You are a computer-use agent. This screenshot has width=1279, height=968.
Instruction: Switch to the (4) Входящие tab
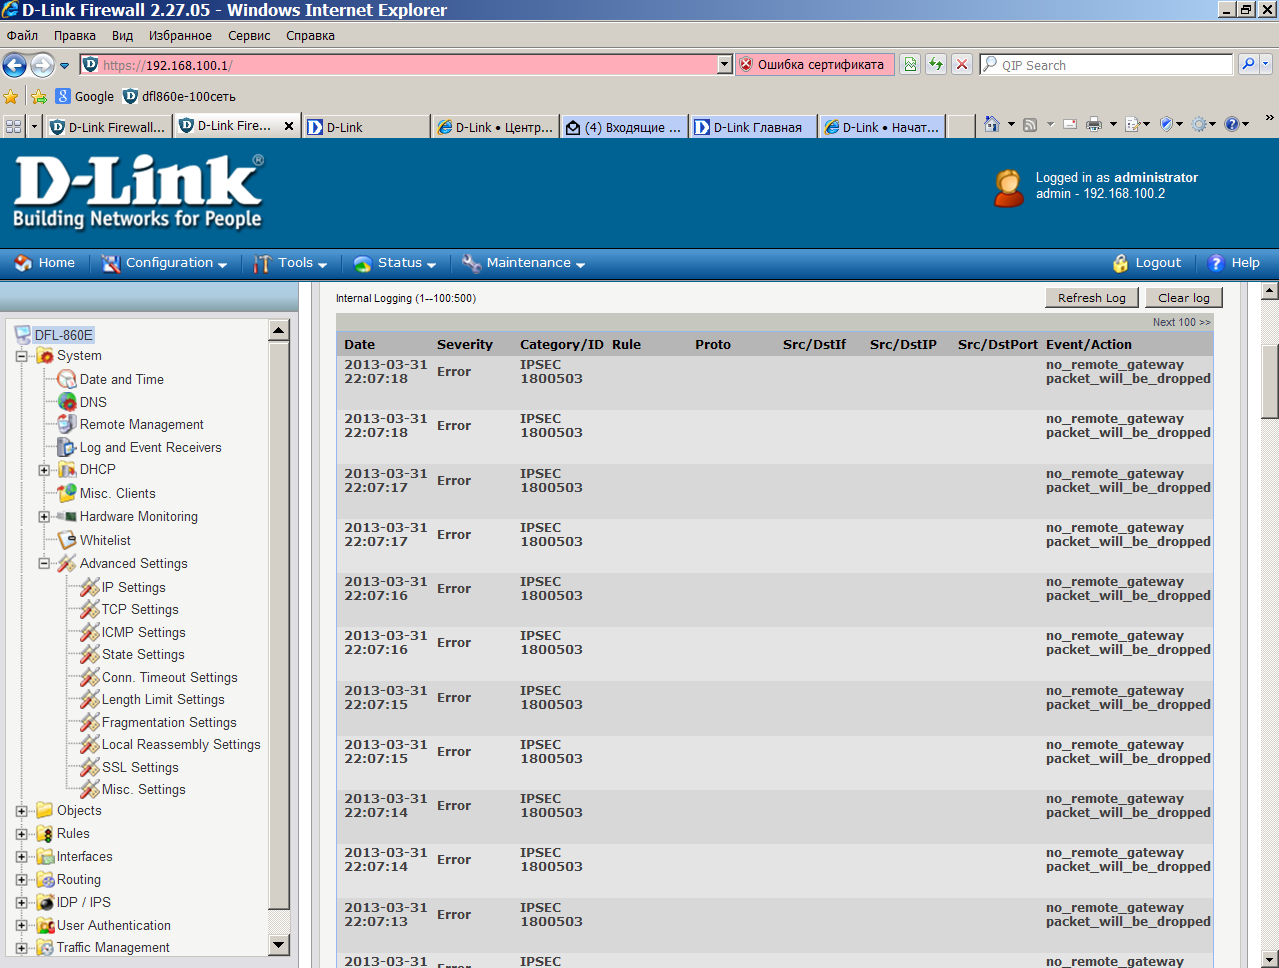(x=624, y=127)
